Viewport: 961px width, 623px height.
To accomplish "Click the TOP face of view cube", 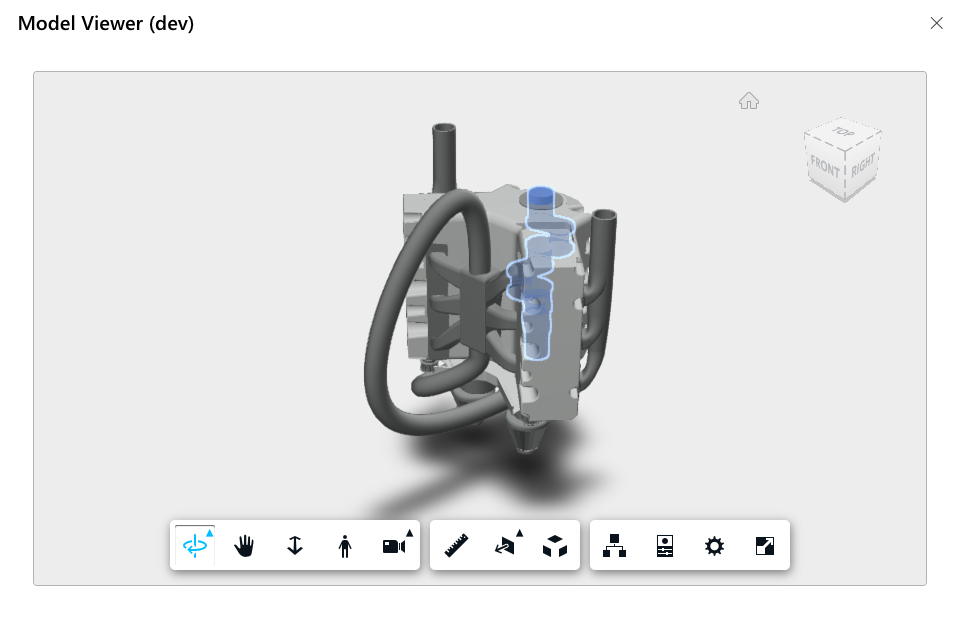I will [x=843, y=132].
